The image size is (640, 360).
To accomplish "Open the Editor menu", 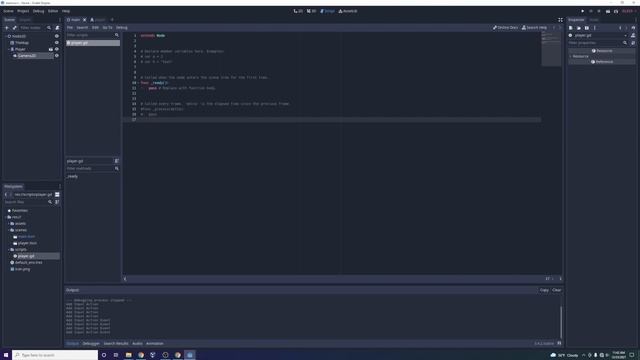I will [x=53, y=11].
